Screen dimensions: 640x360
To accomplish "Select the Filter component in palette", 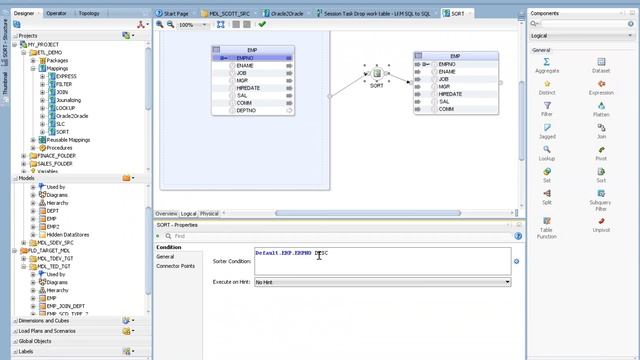I will point(547,109).
